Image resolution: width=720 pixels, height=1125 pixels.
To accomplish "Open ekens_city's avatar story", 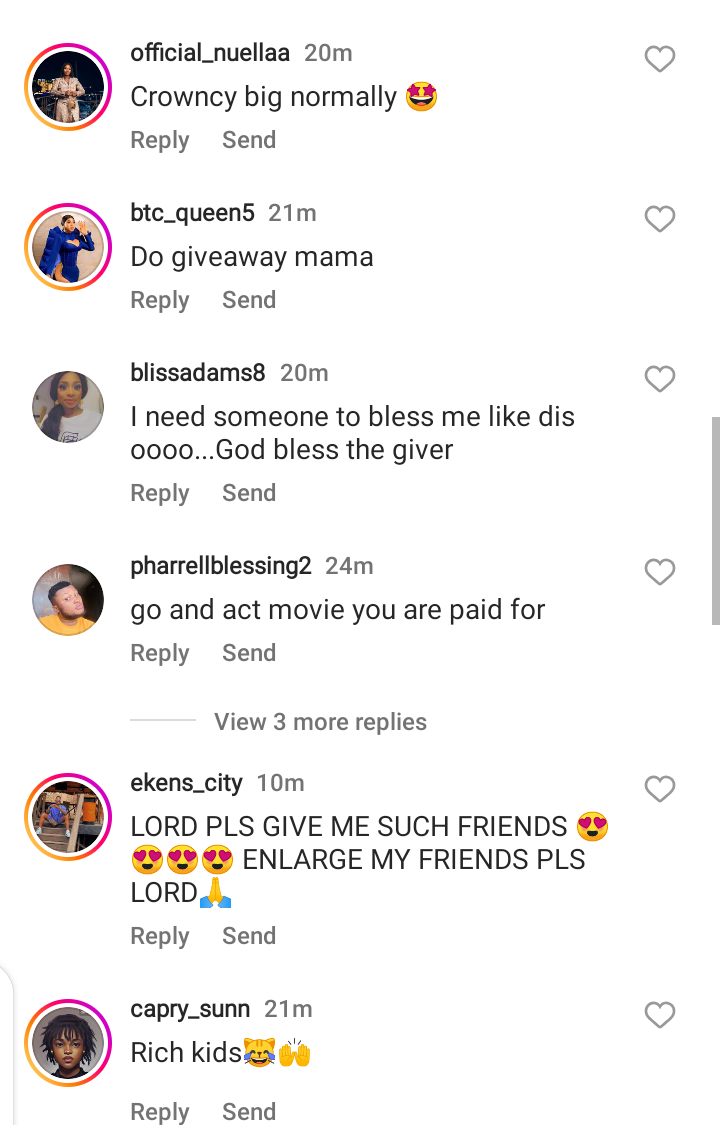I will [x=68, y=817].
